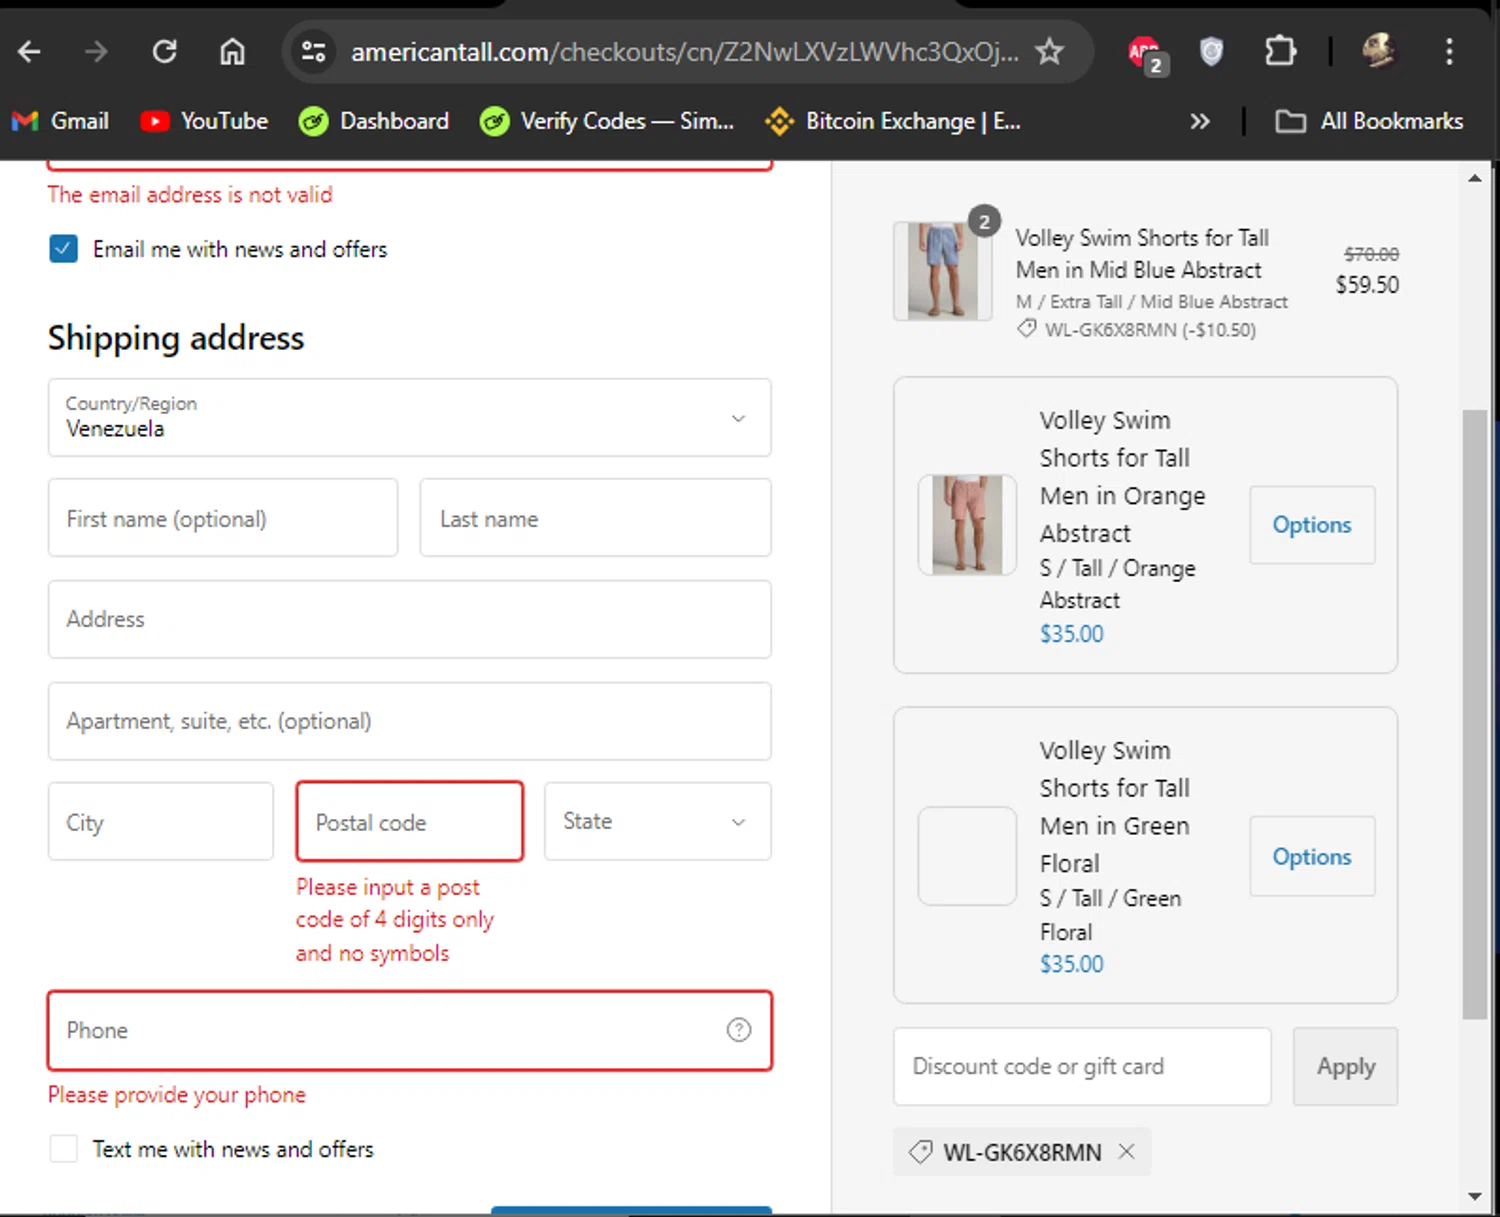Reload the checkout page
Screen dimensions: 1500x1217
164,51
